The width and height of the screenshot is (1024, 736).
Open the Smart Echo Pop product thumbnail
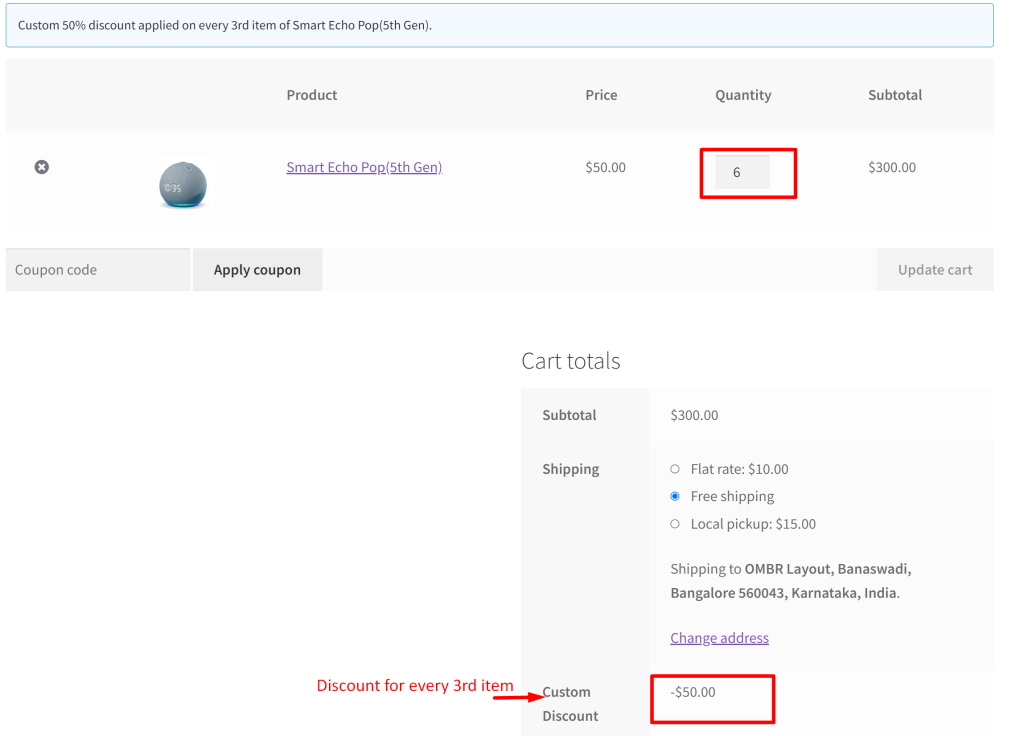pyautogui.click(x=183, y=183)
